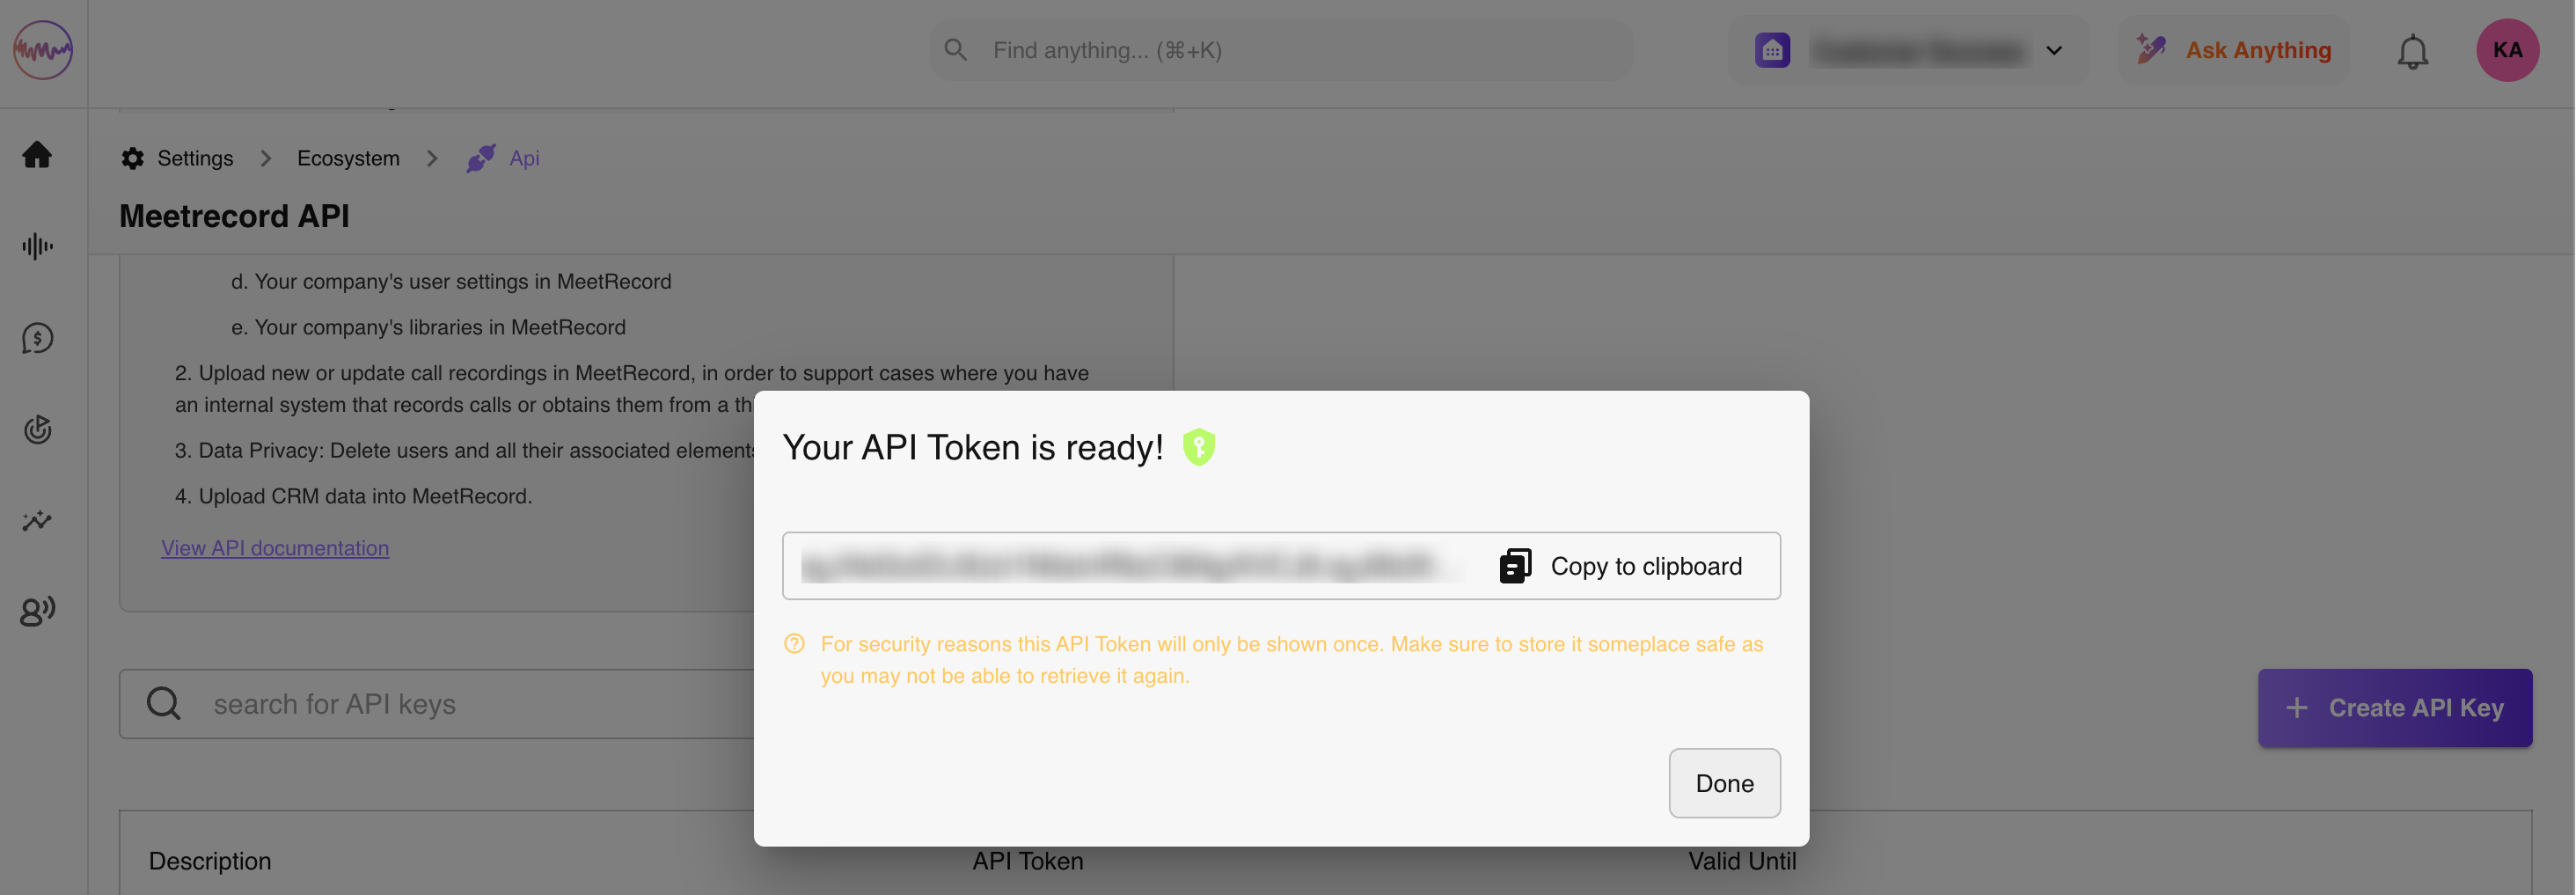Click the Description column header
The image size is (2576, 895).
pyautogui.click(x=210, y=861)
